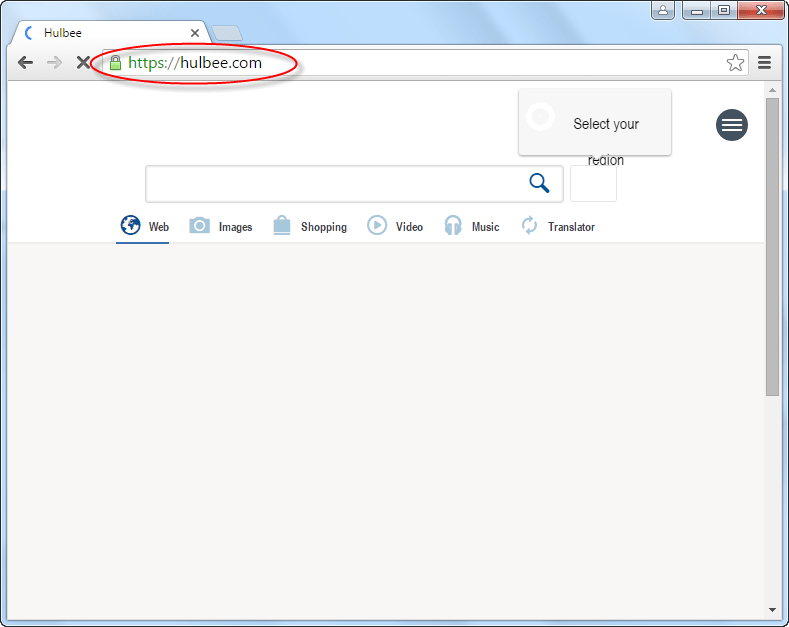Stop page loading with the X button
Viewport: 789px width, 627px height.
84,62
